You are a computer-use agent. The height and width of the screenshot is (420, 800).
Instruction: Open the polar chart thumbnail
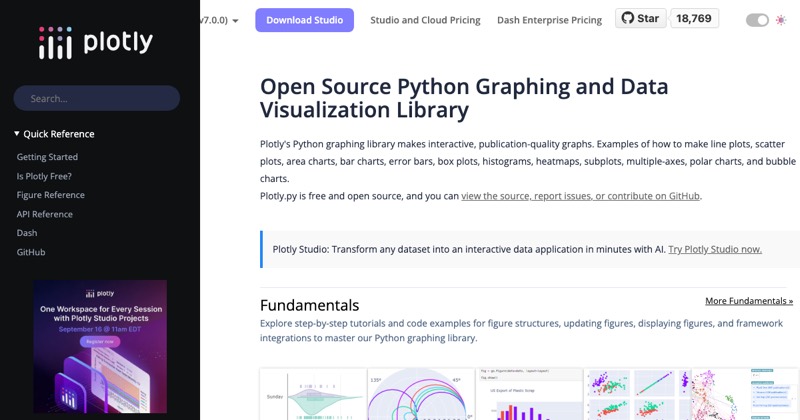tap(421, 394)
